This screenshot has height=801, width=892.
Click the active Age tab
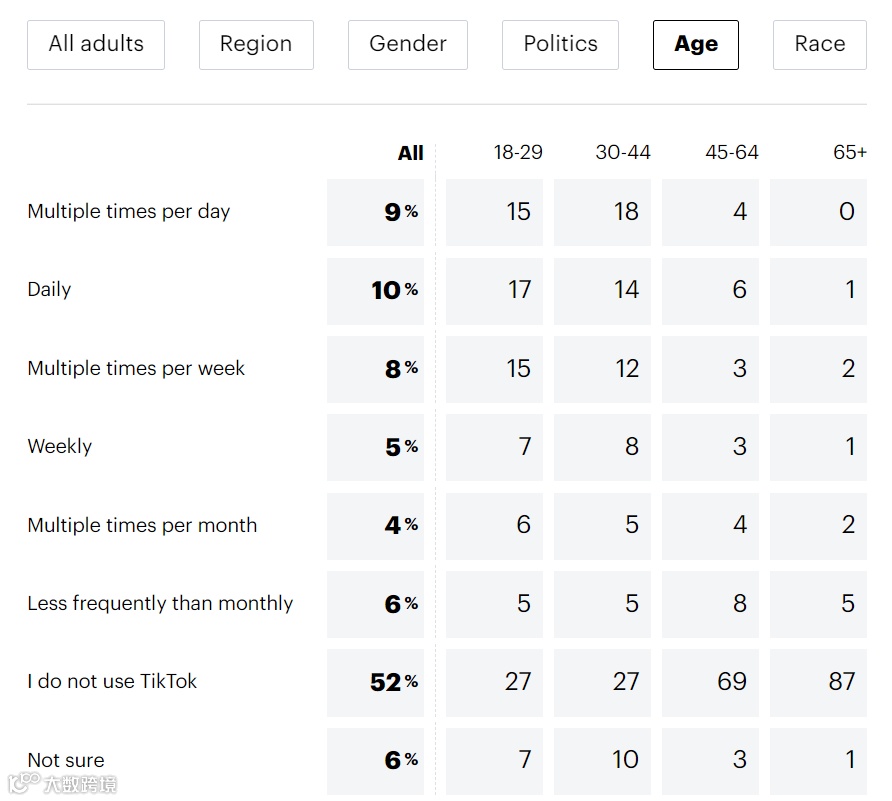click(x=696, y=44)
